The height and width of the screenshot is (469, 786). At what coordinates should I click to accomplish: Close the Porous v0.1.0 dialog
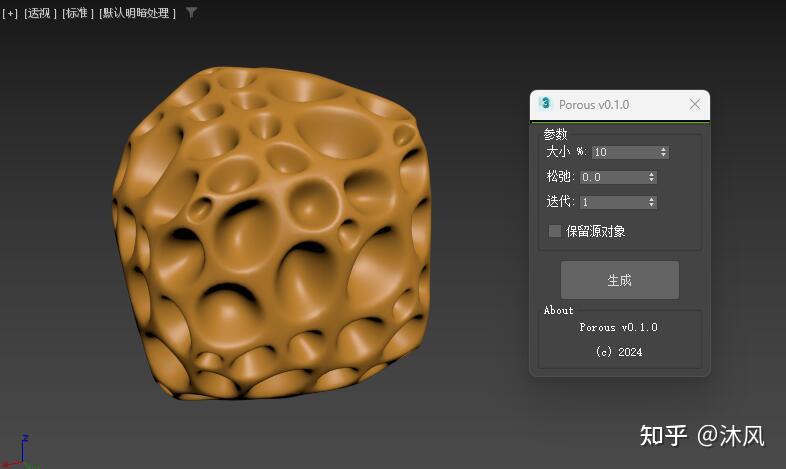pyautogui.click(x=694, y=104)
